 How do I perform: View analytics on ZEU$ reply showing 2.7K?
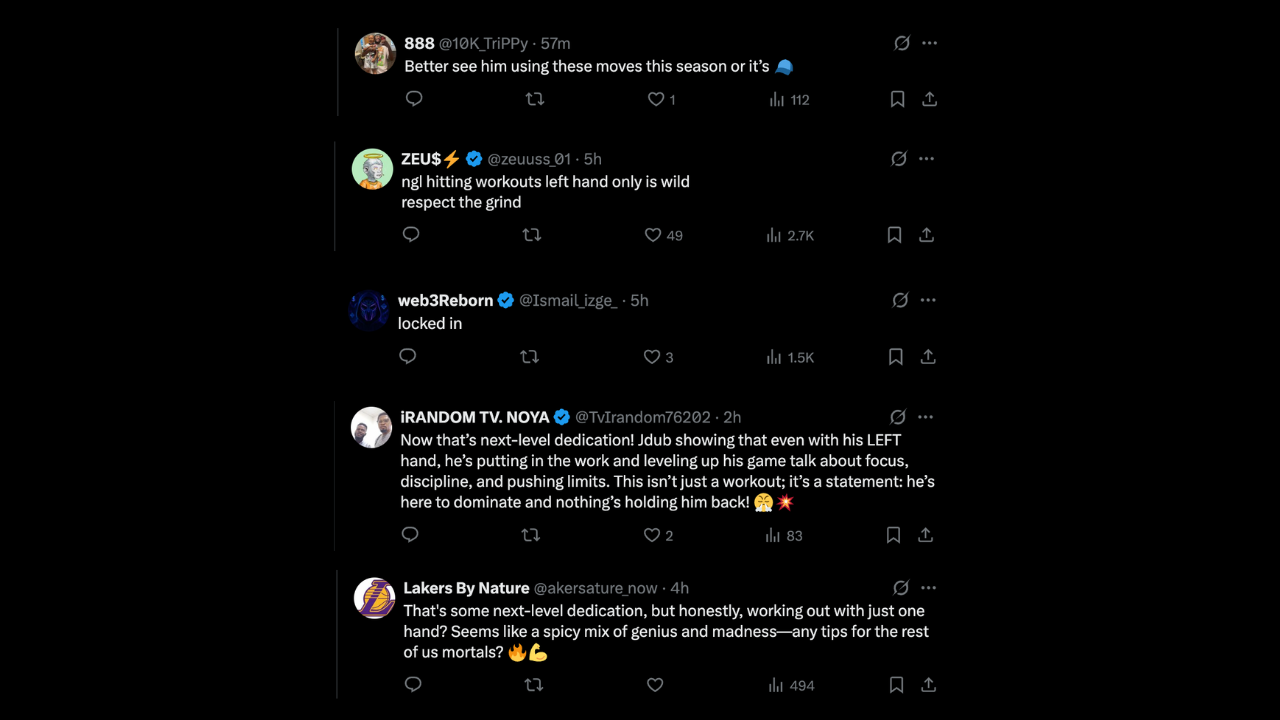tap(789, 235)
